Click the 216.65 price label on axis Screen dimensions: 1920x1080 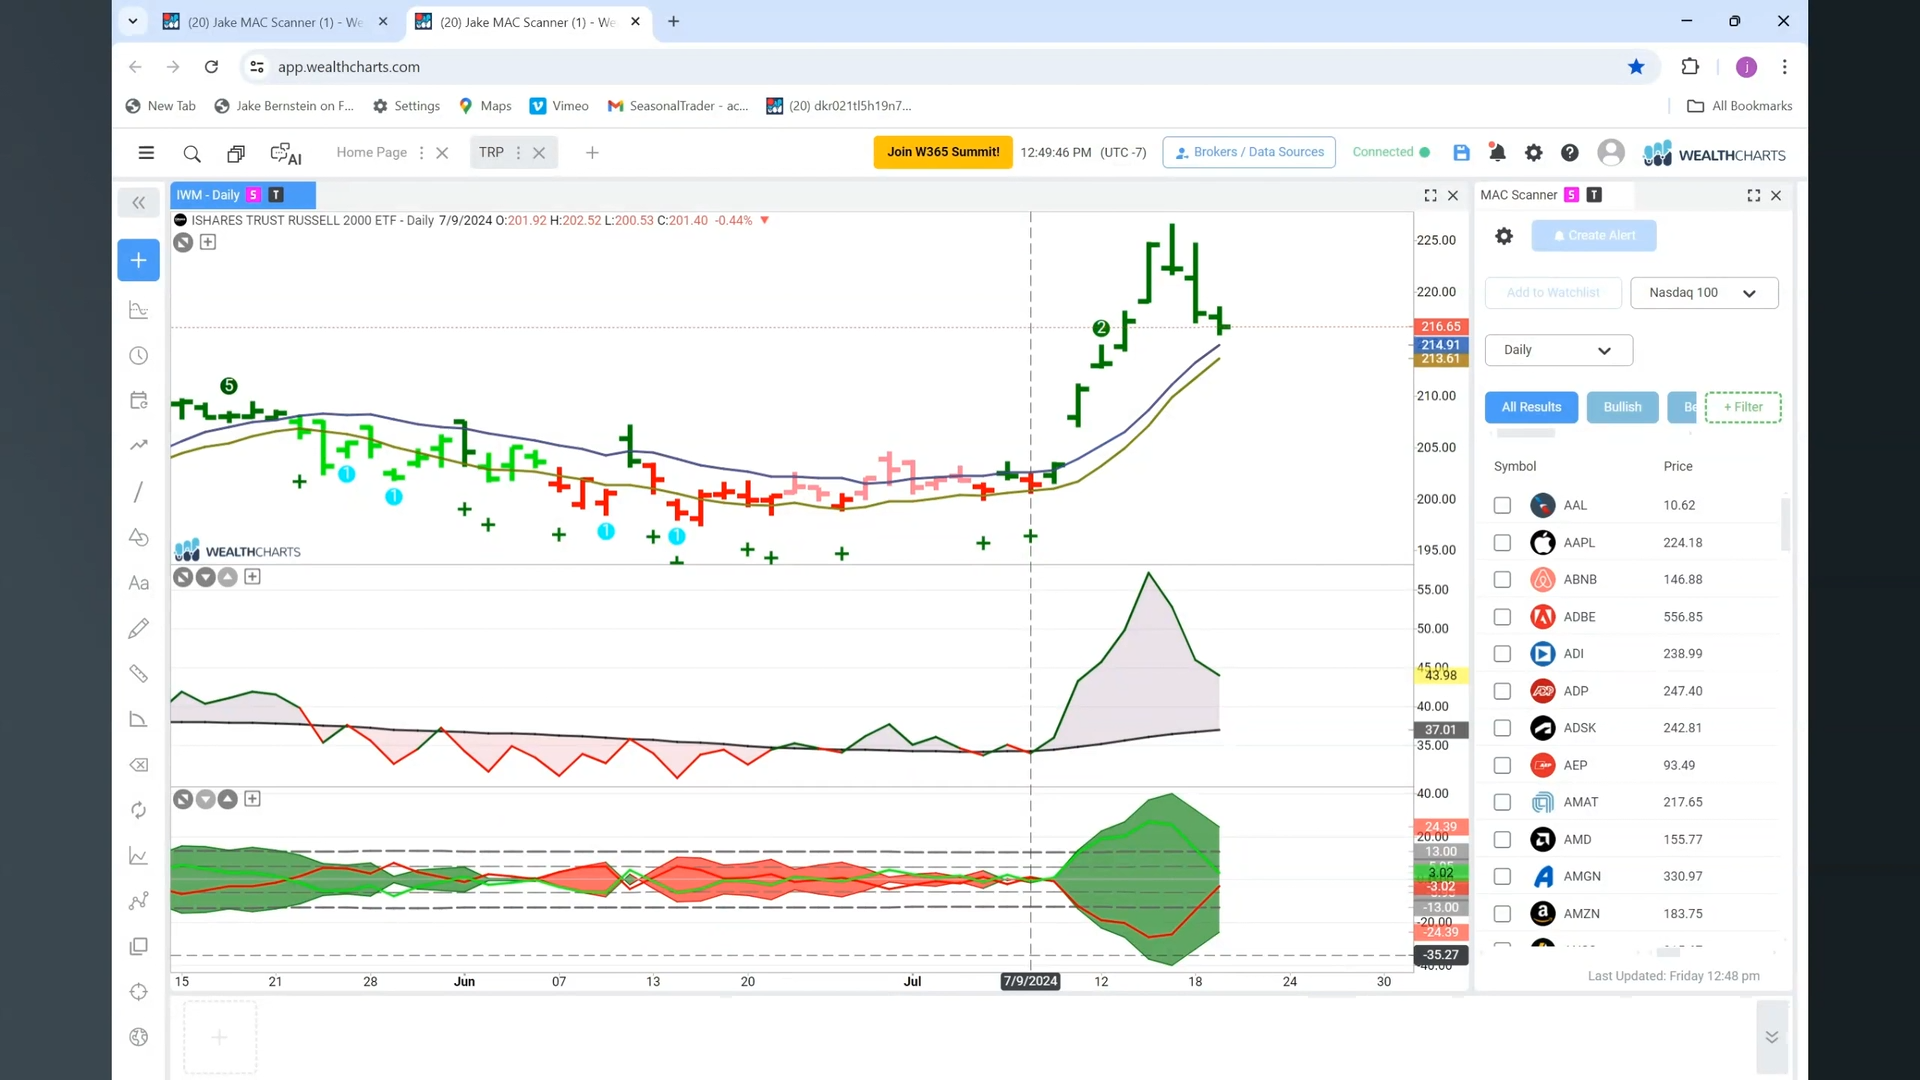[1440, 327]
